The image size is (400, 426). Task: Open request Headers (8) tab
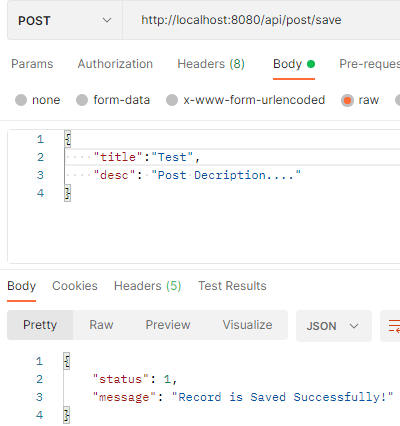pyautogui.click(x=211, y=64)
